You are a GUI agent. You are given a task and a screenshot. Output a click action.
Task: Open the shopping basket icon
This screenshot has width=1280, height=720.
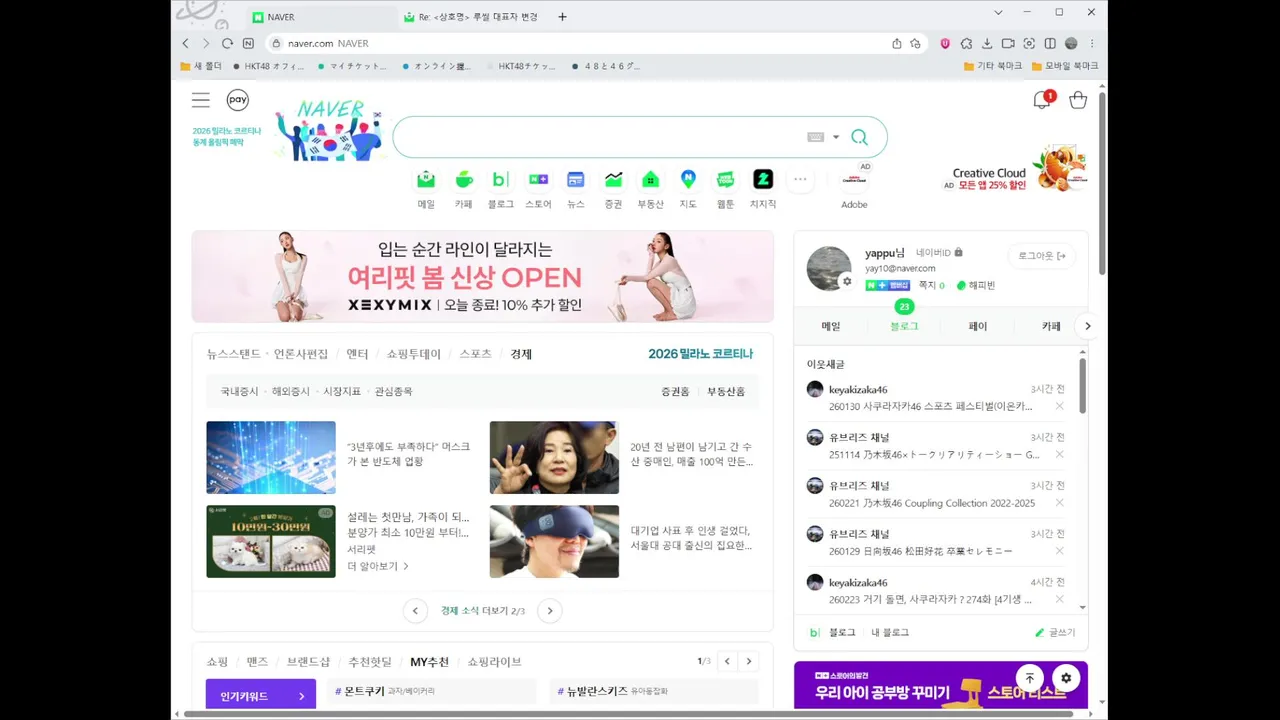click(x=1078, y=100)
